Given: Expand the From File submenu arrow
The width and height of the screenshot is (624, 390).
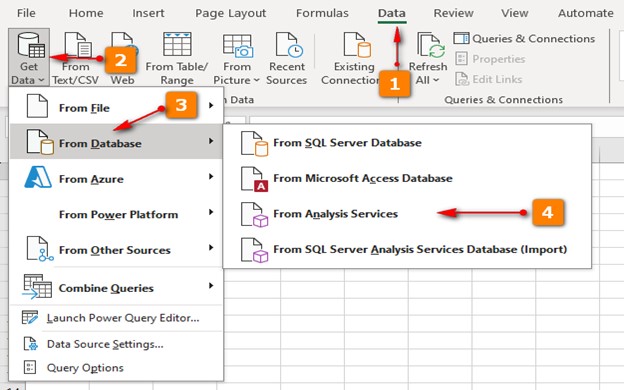Looking at the screenshot, I should [211, 105].
